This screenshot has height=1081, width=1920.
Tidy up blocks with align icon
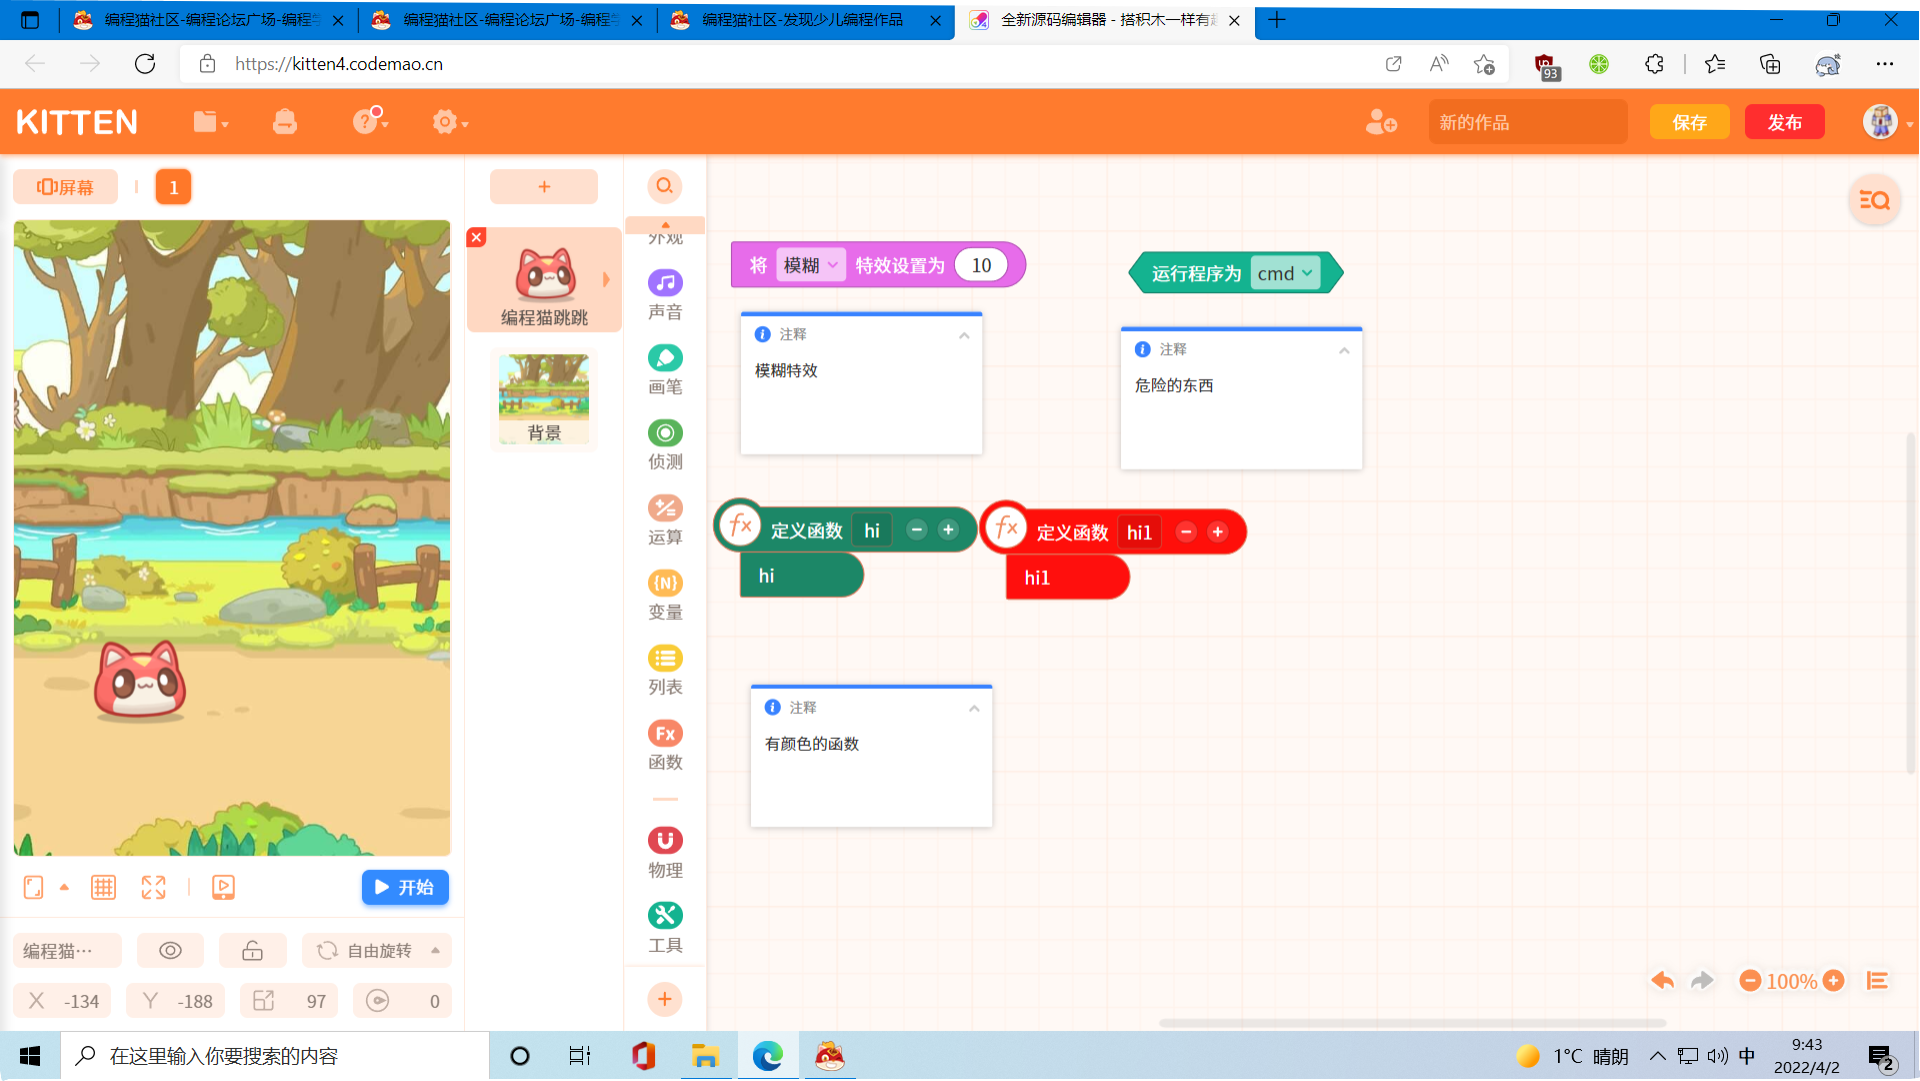(1877, 981)
